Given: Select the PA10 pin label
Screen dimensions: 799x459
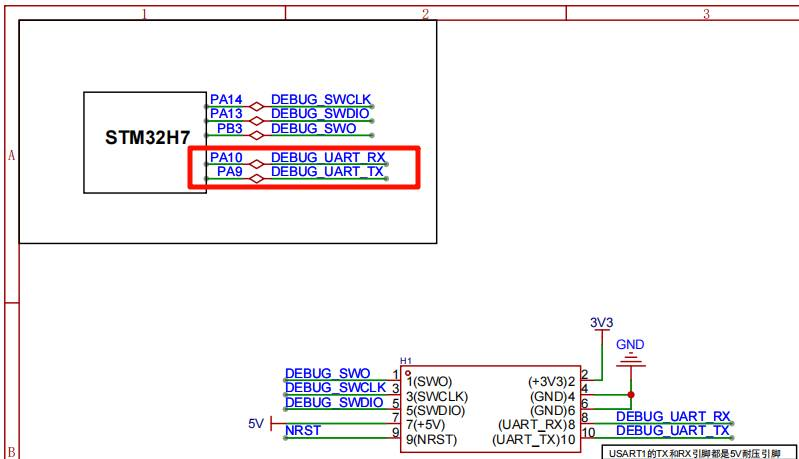Looking at the screenshot, I should (226, 157).
